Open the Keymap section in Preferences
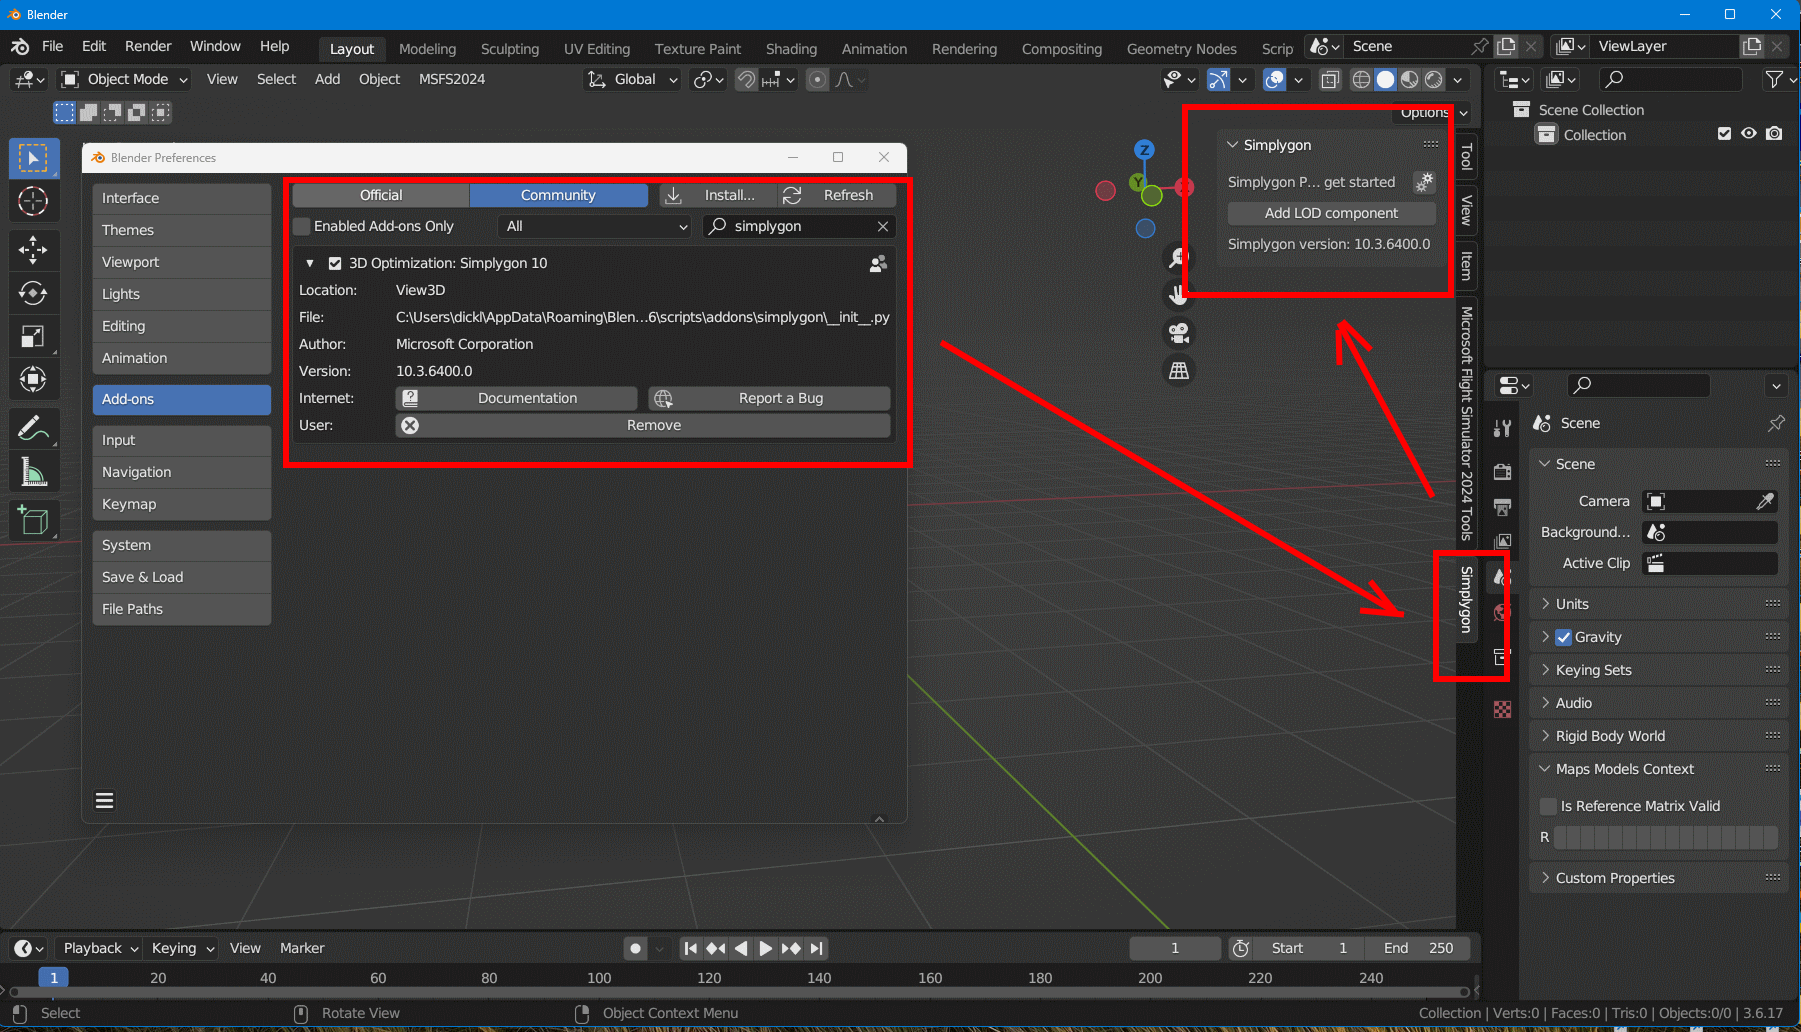The width and height of the screenshot is (1801, 1032). (x=182, y=504)
